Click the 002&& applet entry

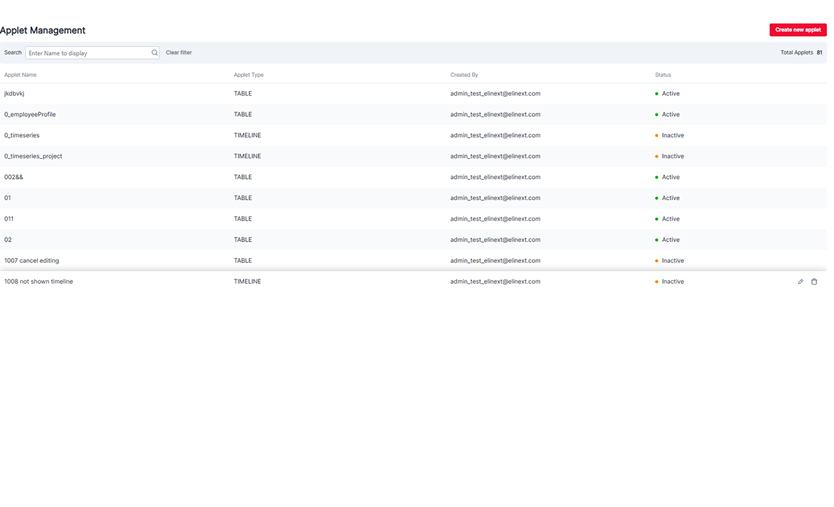13,178
